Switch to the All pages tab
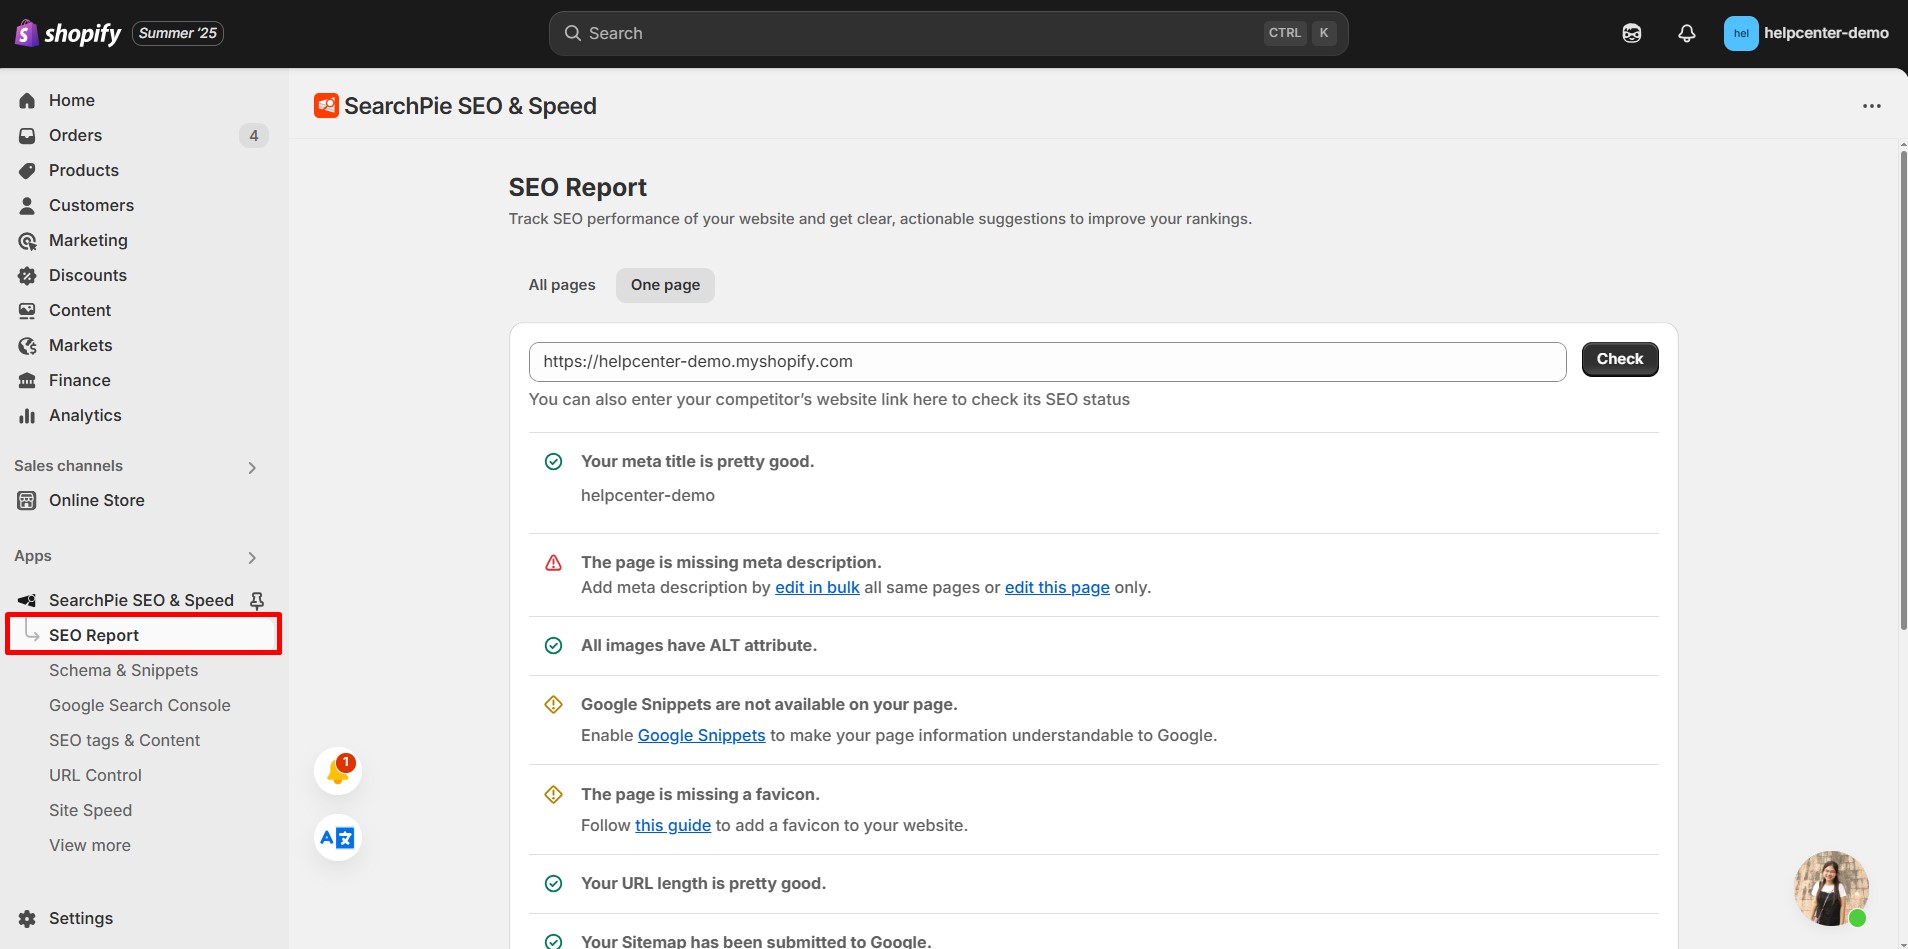 click(561, 285)
